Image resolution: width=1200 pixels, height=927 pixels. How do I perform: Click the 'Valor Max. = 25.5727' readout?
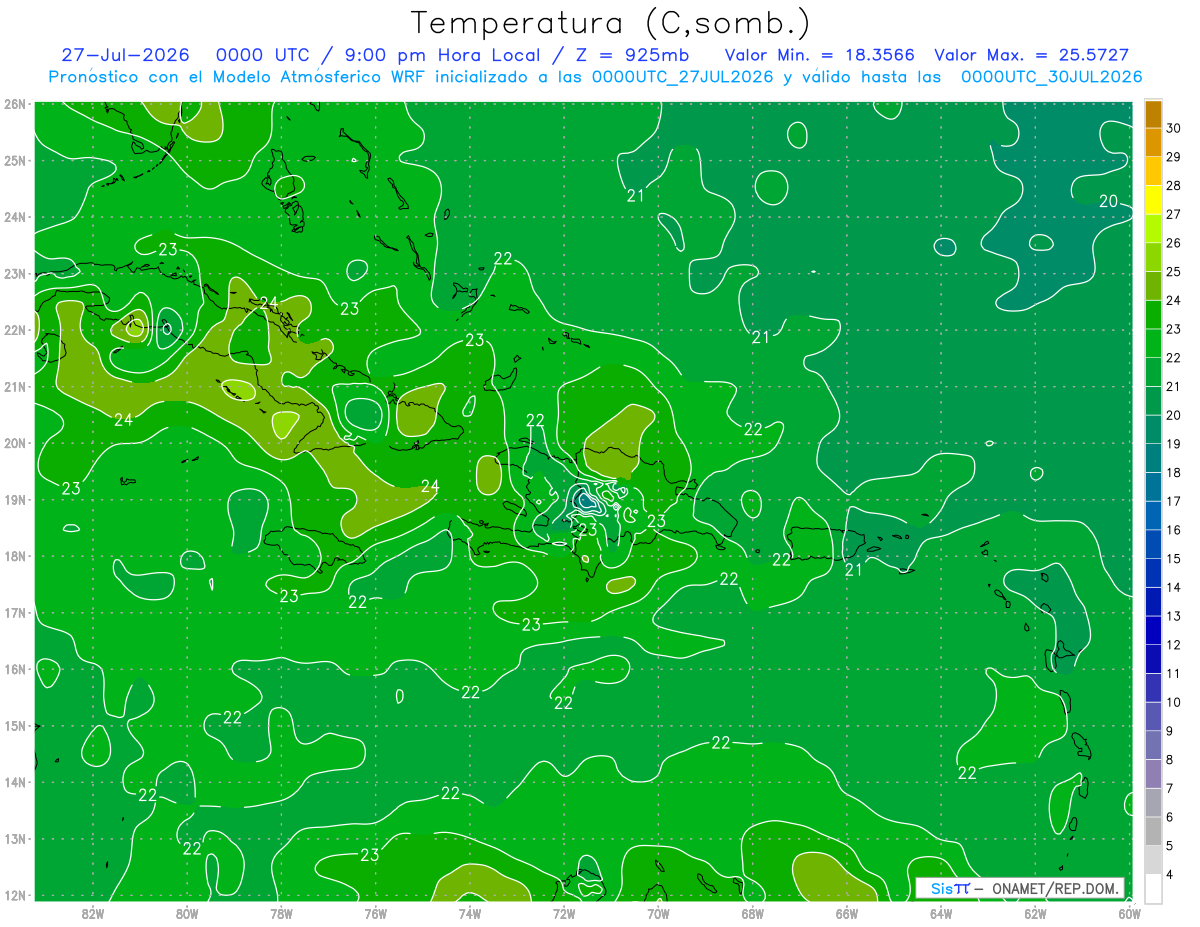pyautogui.click(x=1031, y=55)
